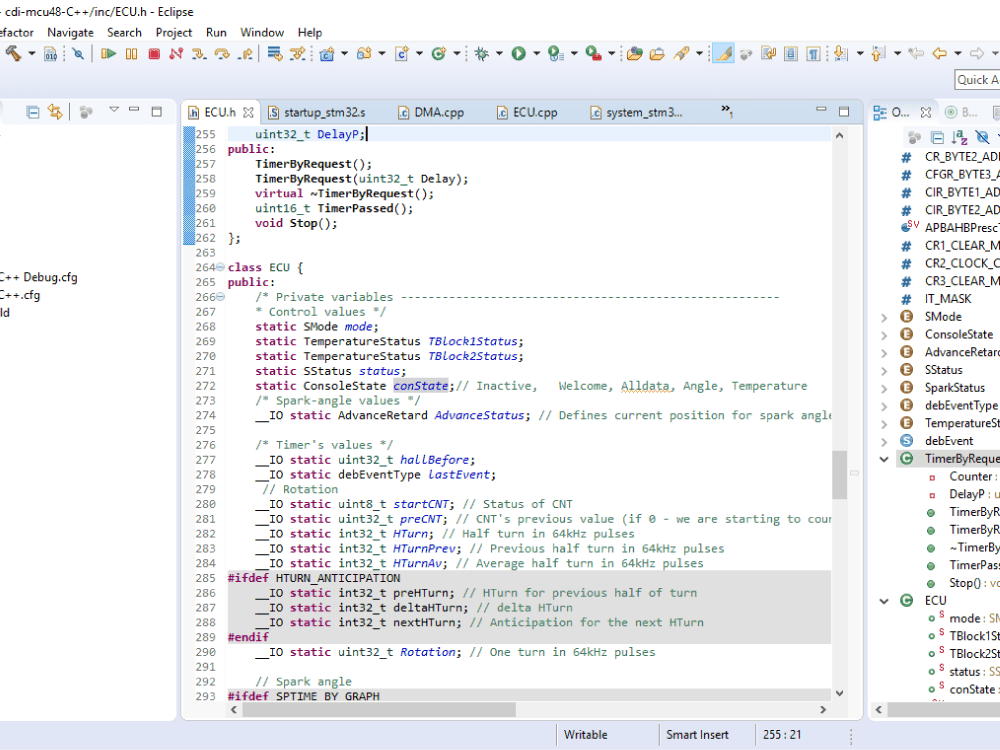Click the Suspend debug button
1000x750 pixels.
pos(131,54)
